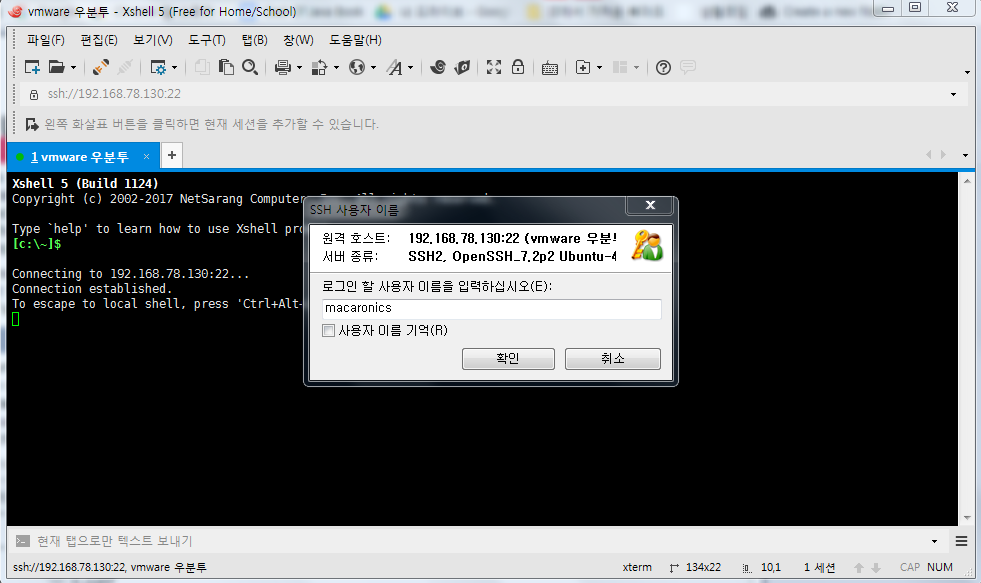
Task: Open the session properties gear icon
Action: pyautogui.click(x=158, y=67)
